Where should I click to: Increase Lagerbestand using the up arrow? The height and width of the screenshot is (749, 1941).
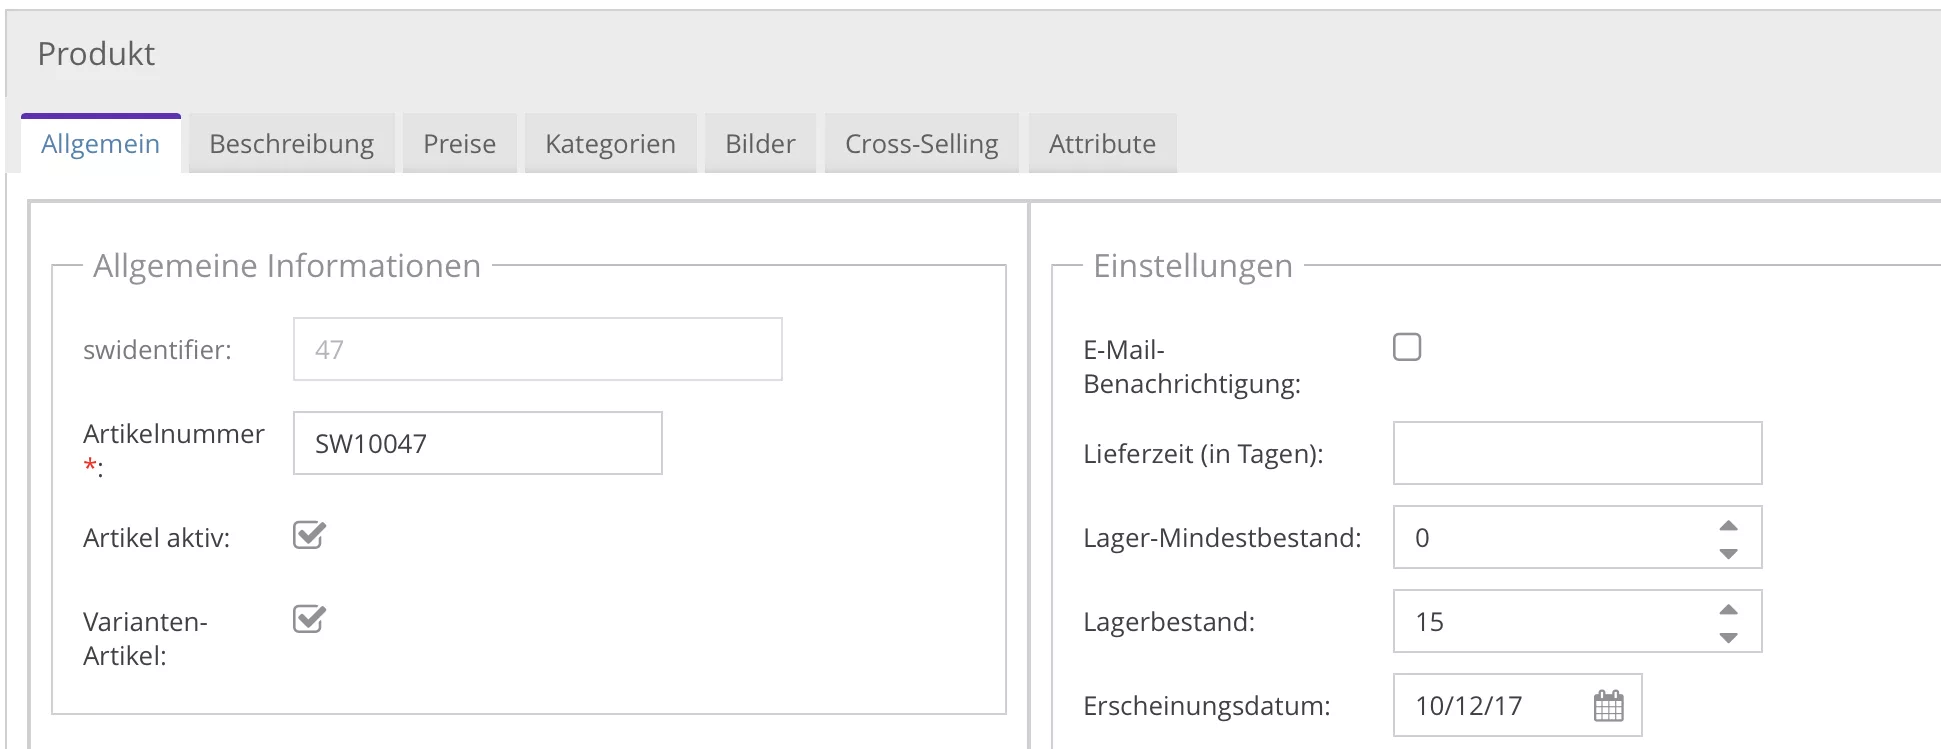[x=1728, y=610]
